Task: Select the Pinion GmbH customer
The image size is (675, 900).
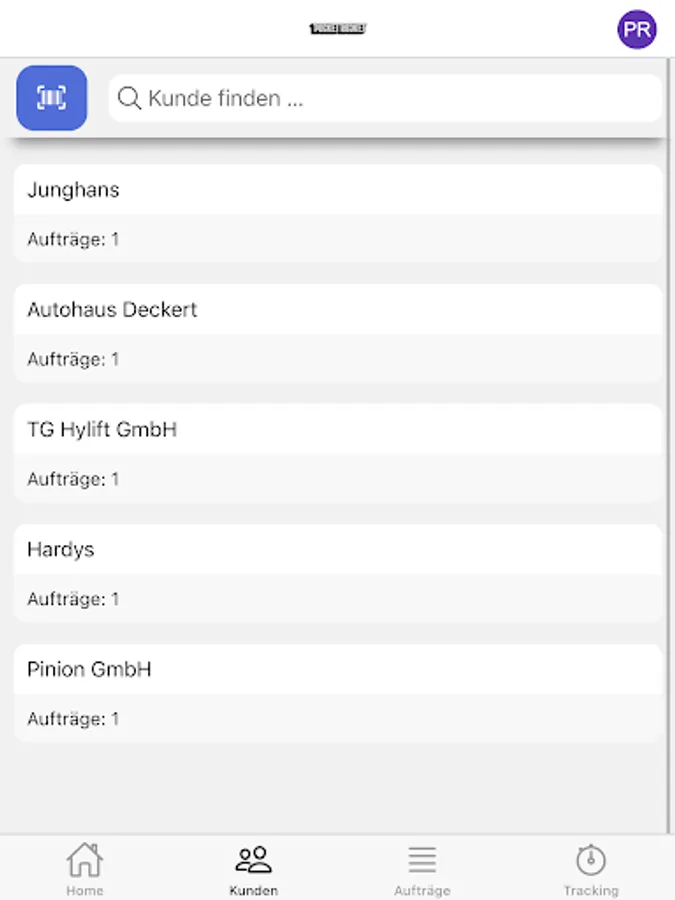Action: click(x=338, y=693)
